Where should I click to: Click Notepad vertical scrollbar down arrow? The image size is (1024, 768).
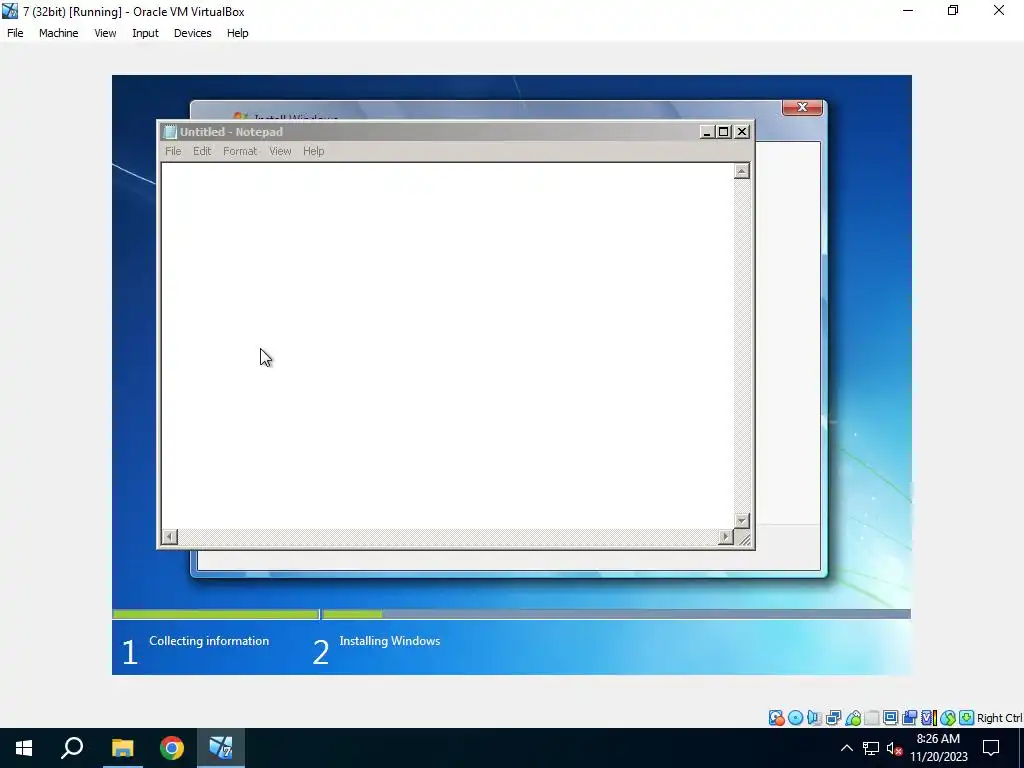[741, 520]
